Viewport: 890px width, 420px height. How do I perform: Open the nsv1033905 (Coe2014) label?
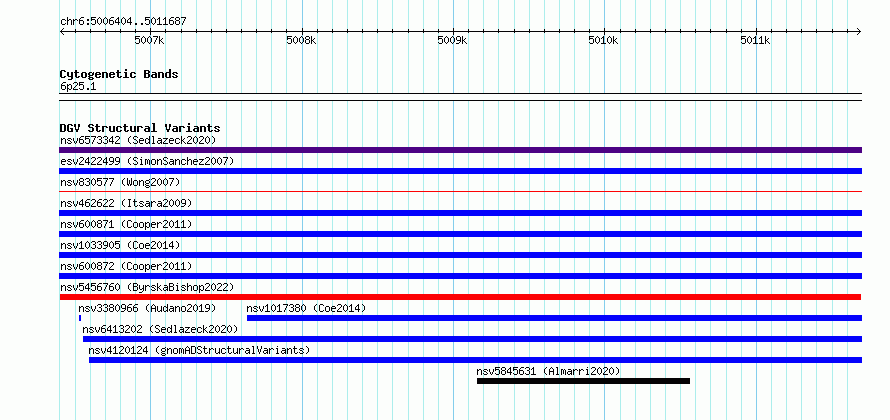(120, 245)
